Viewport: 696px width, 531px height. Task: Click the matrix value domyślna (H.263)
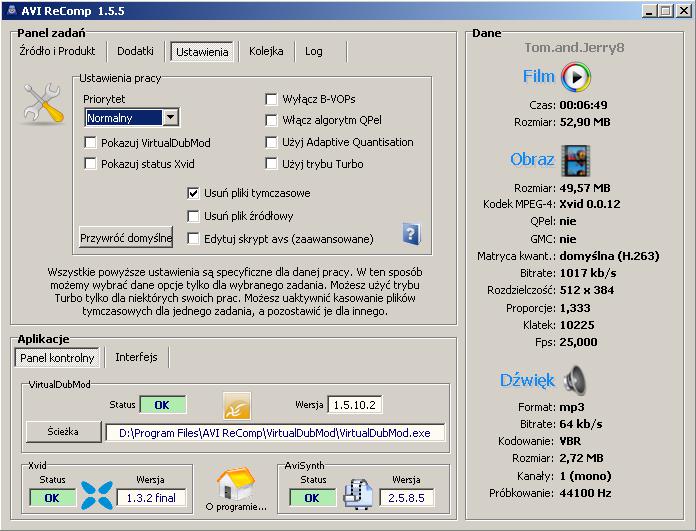click(x=609, y=256)
